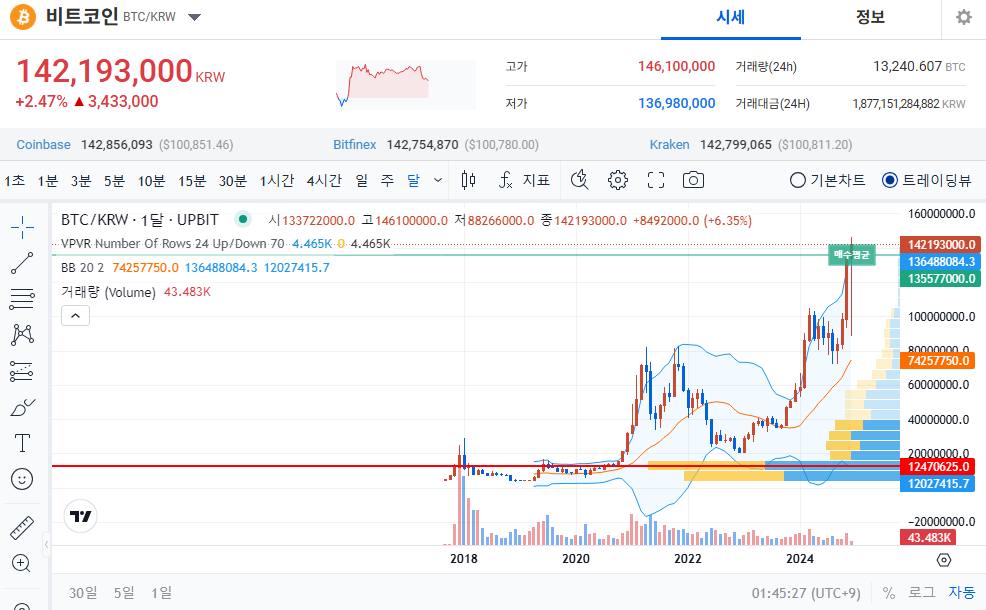Select the XABCD pattern tool
The image size is (986, 610).
(x=22, y=335)
